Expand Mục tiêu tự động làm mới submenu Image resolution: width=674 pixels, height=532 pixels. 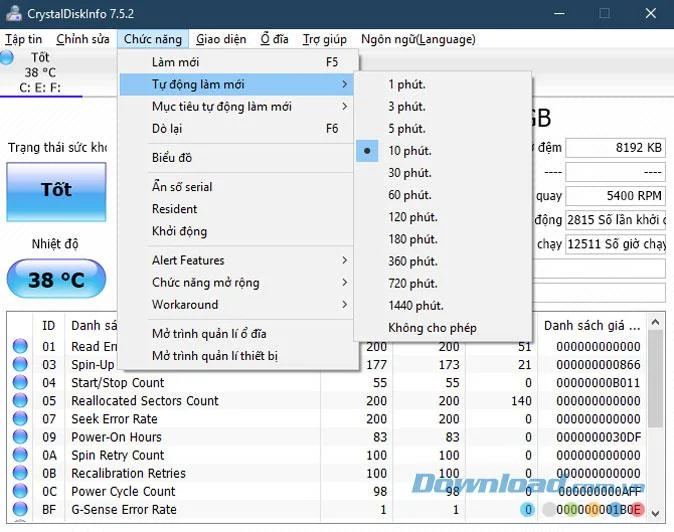(236, 107)
